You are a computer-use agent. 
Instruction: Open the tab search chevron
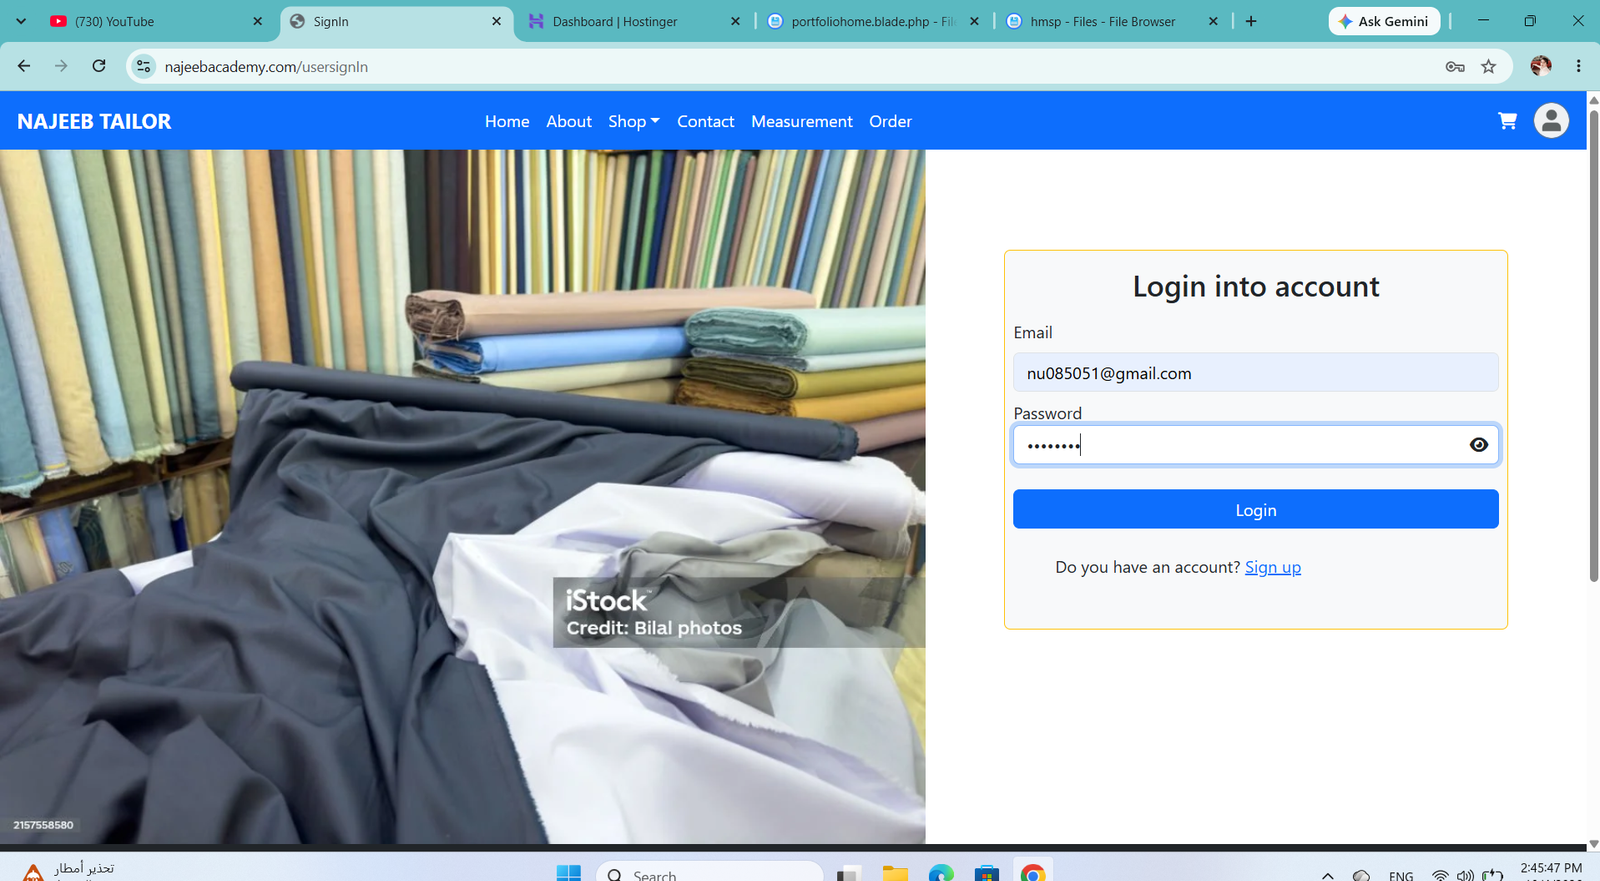tap(21, 21)
